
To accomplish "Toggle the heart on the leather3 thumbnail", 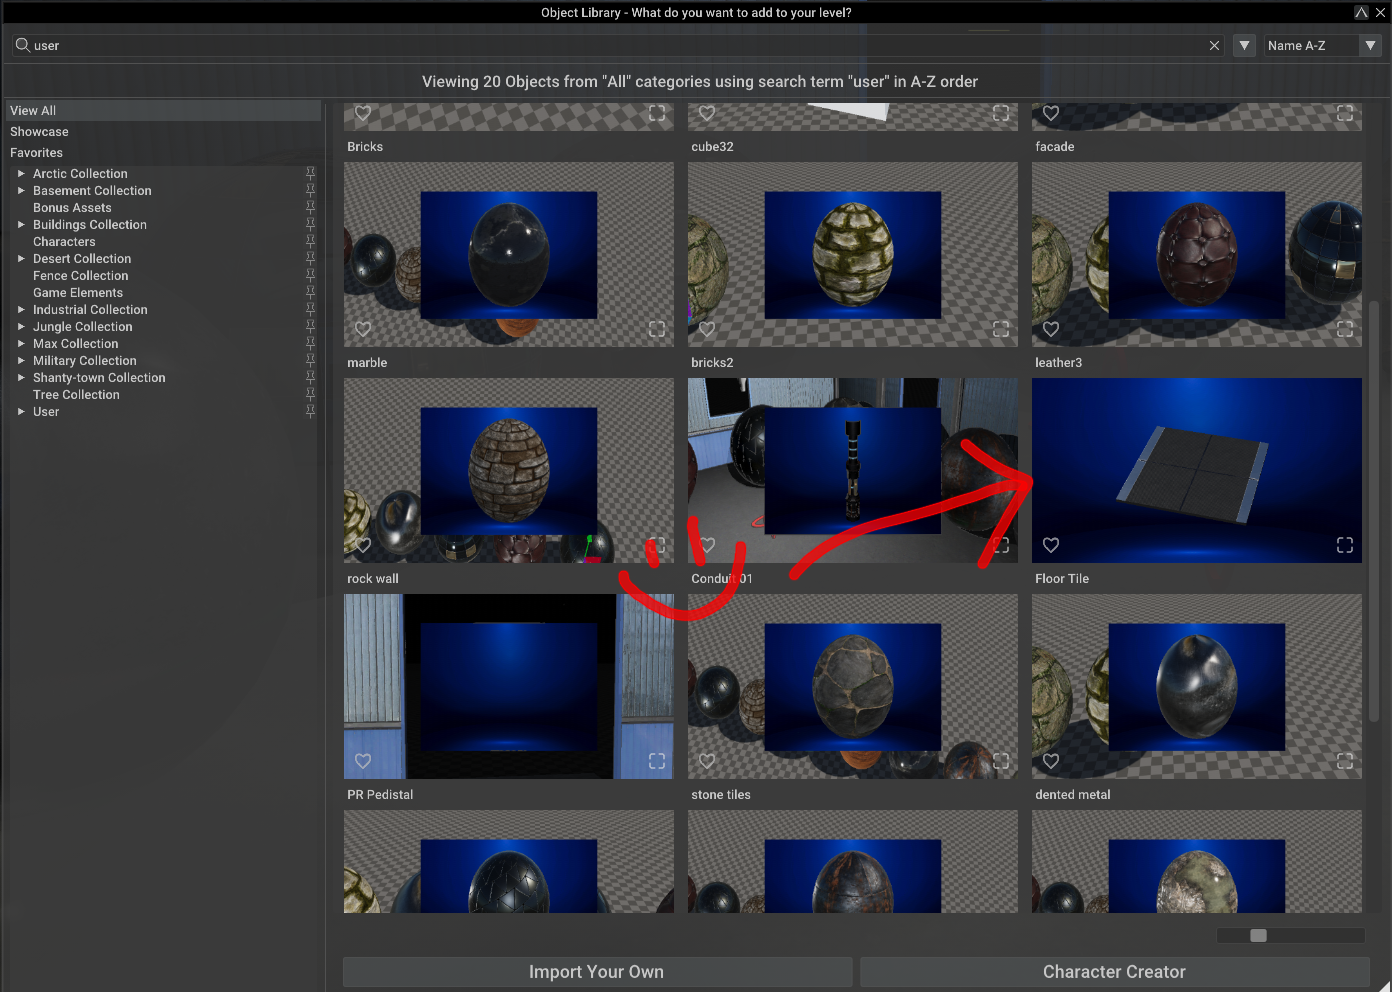I will point(1050,329).
